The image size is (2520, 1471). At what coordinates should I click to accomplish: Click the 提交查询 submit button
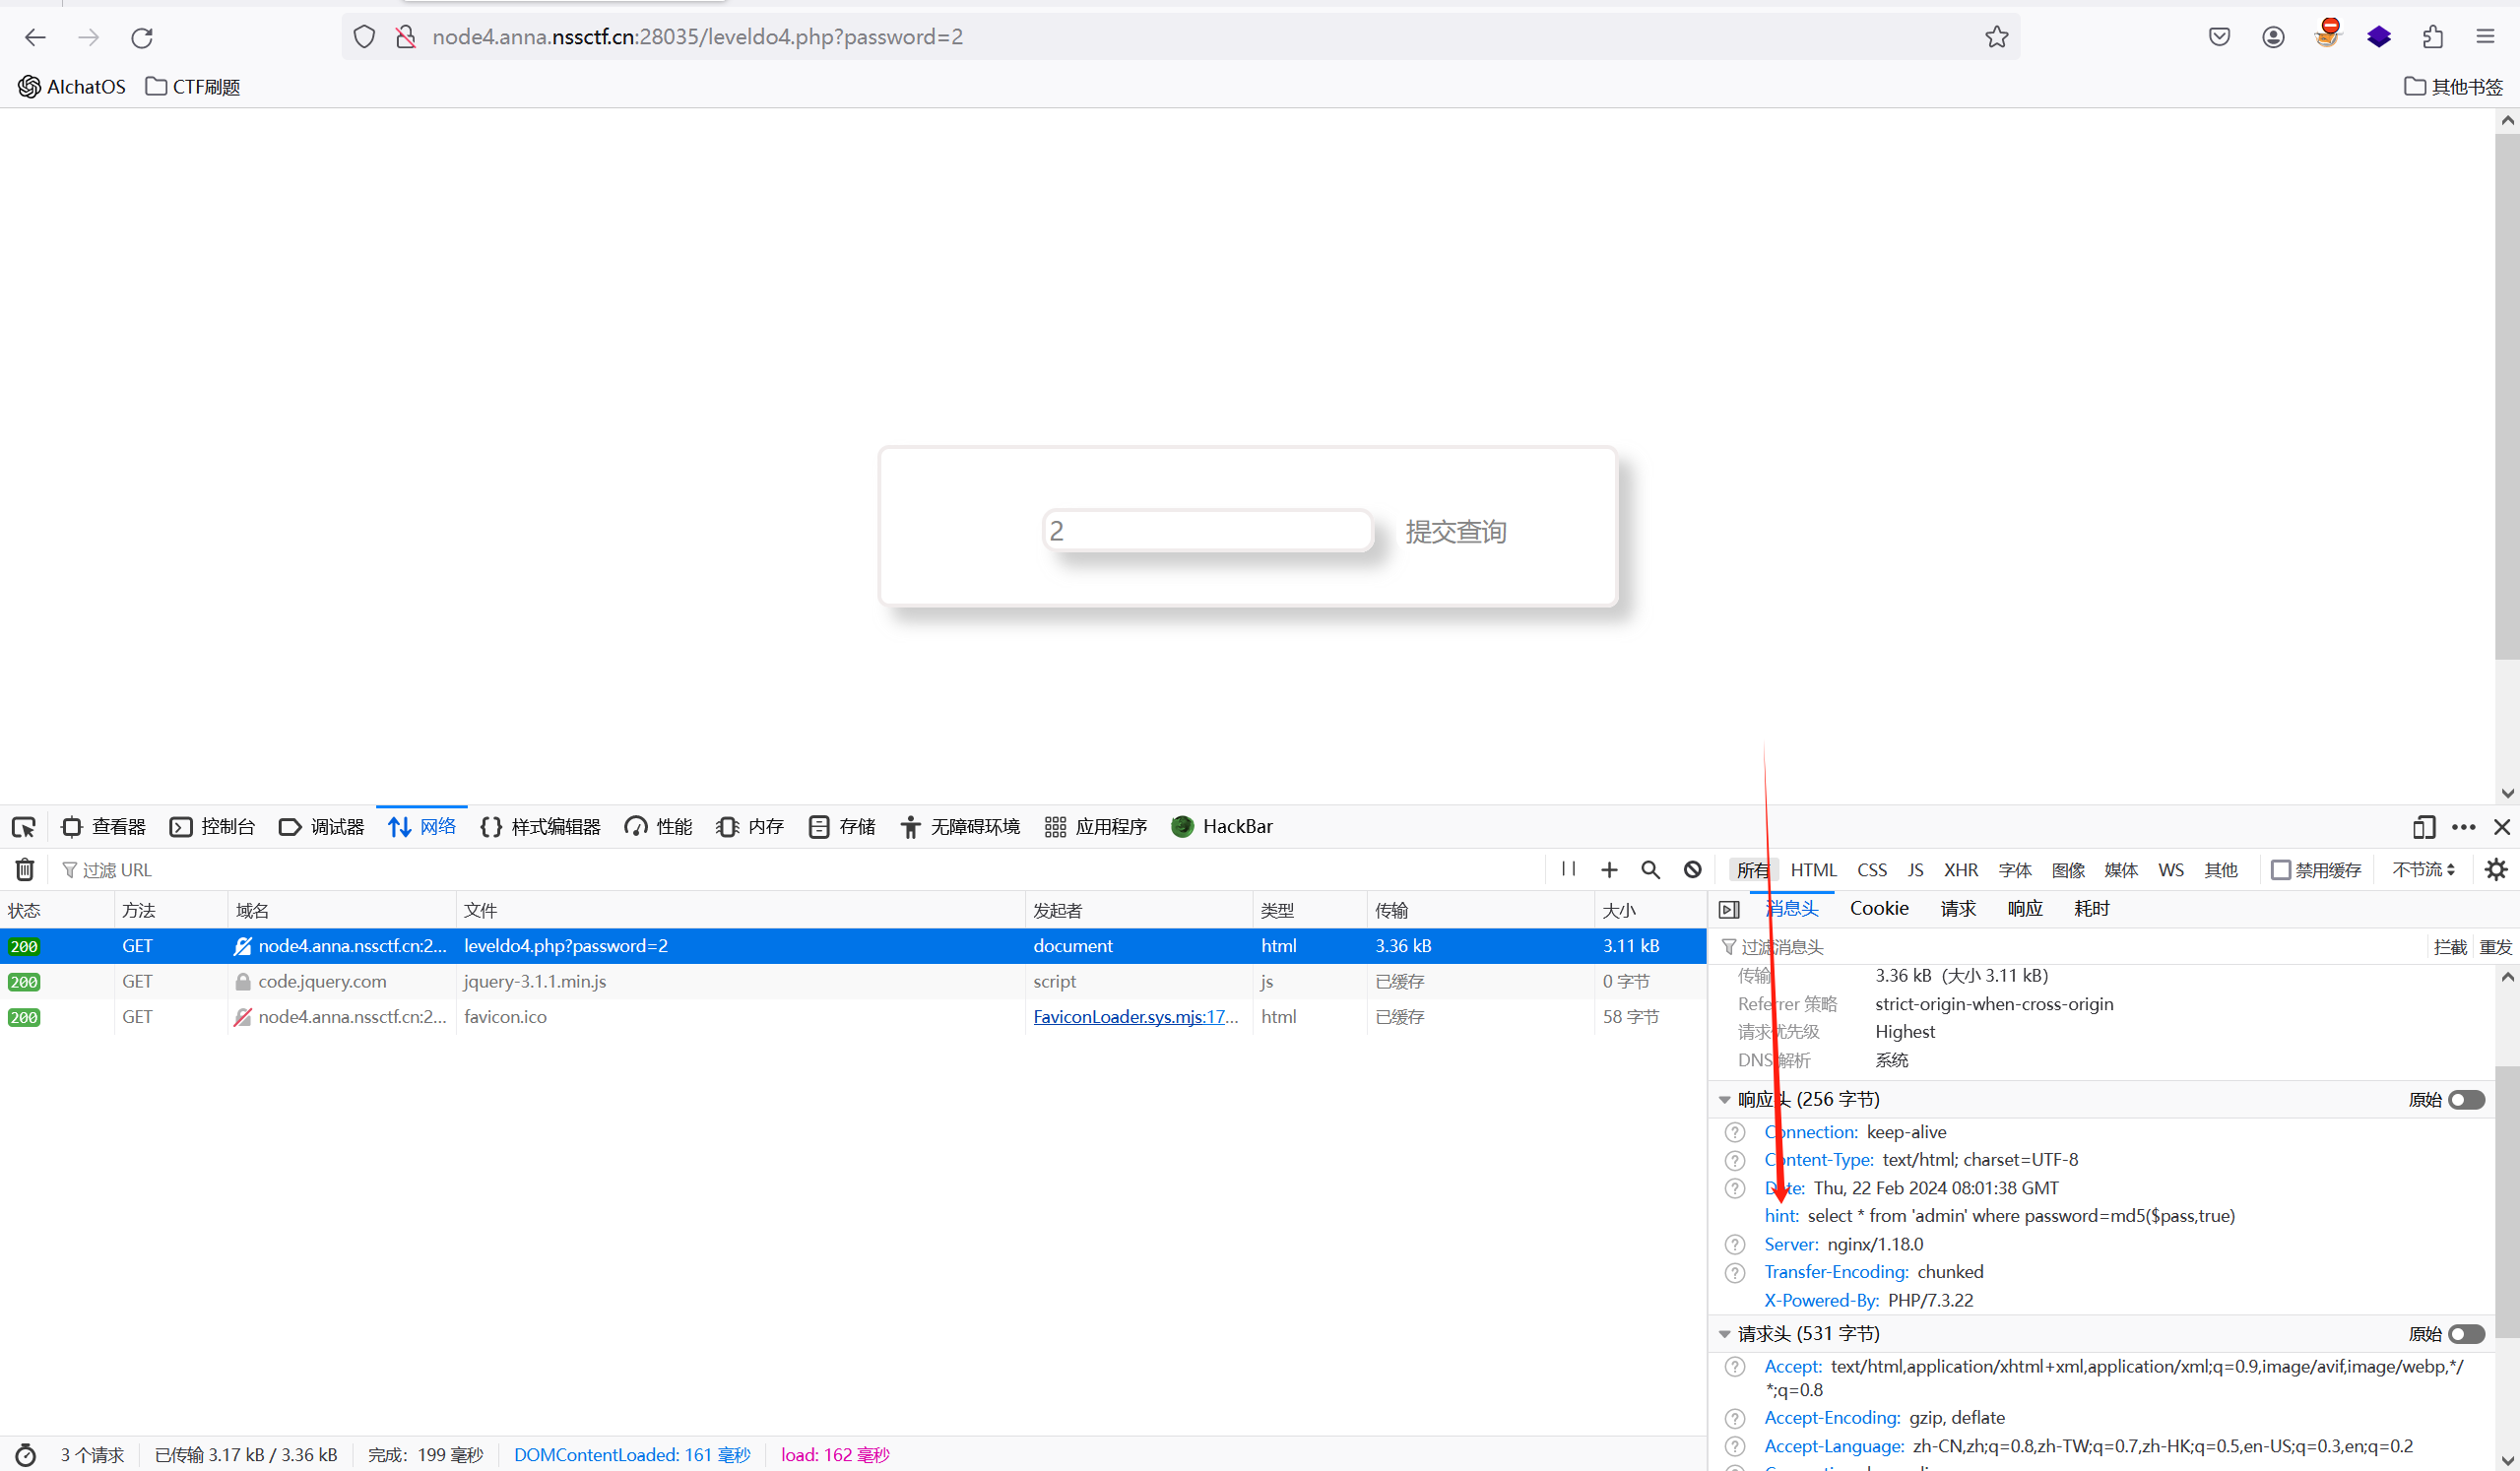[x=1455, y=532]
